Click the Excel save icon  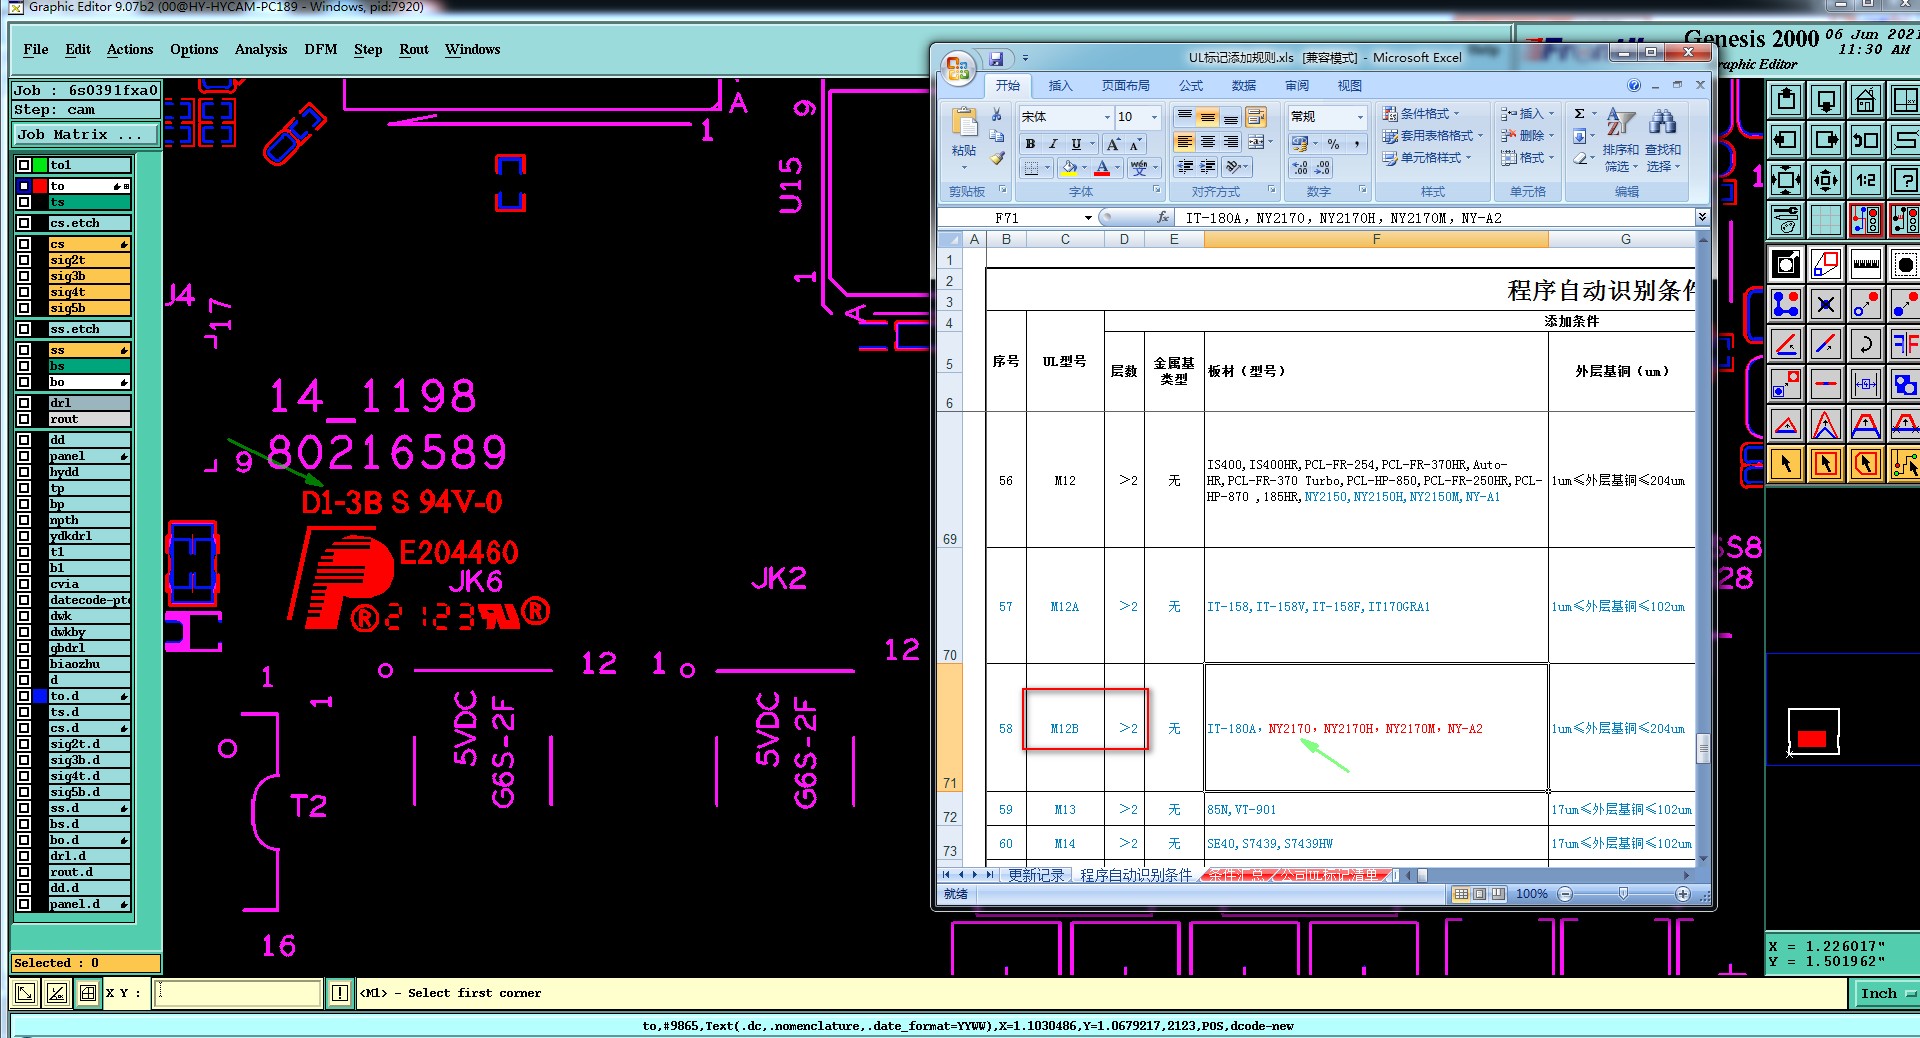996,58
